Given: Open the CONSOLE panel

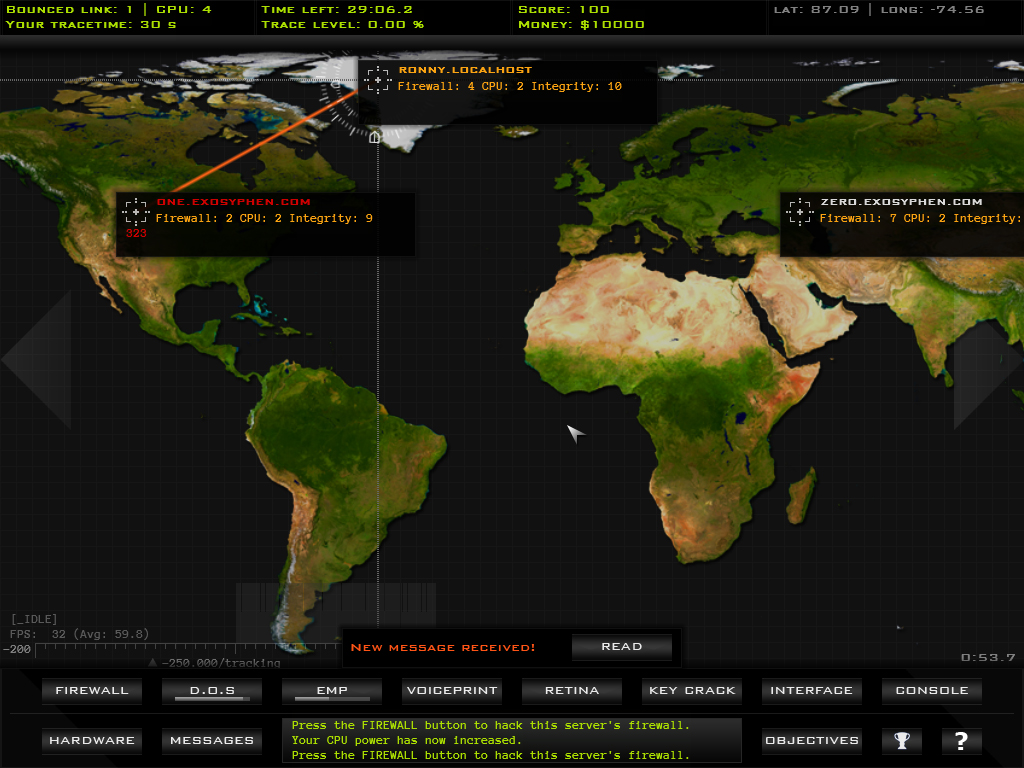Looking at the screenshot, I should click(x=932, y=691).
